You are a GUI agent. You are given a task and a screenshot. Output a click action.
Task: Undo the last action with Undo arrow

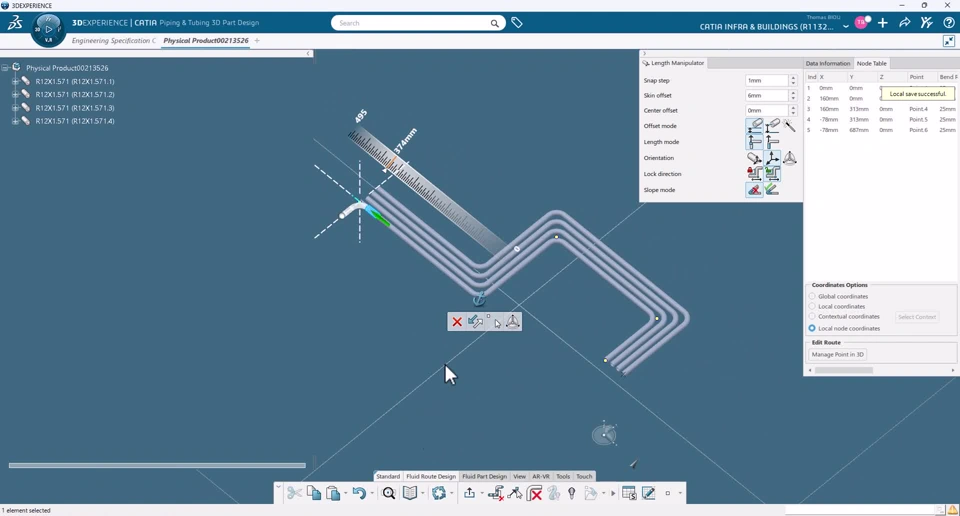[359, 493]
